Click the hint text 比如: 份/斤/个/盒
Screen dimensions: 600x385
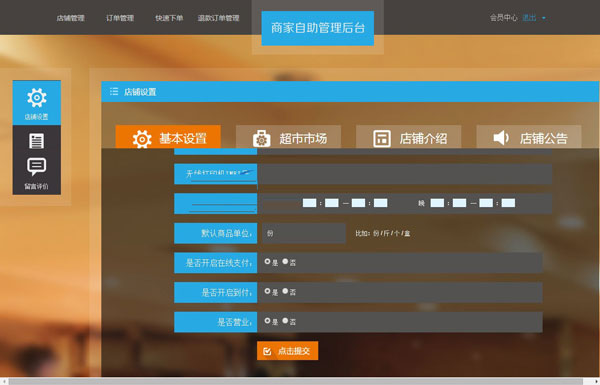point(383,233)
